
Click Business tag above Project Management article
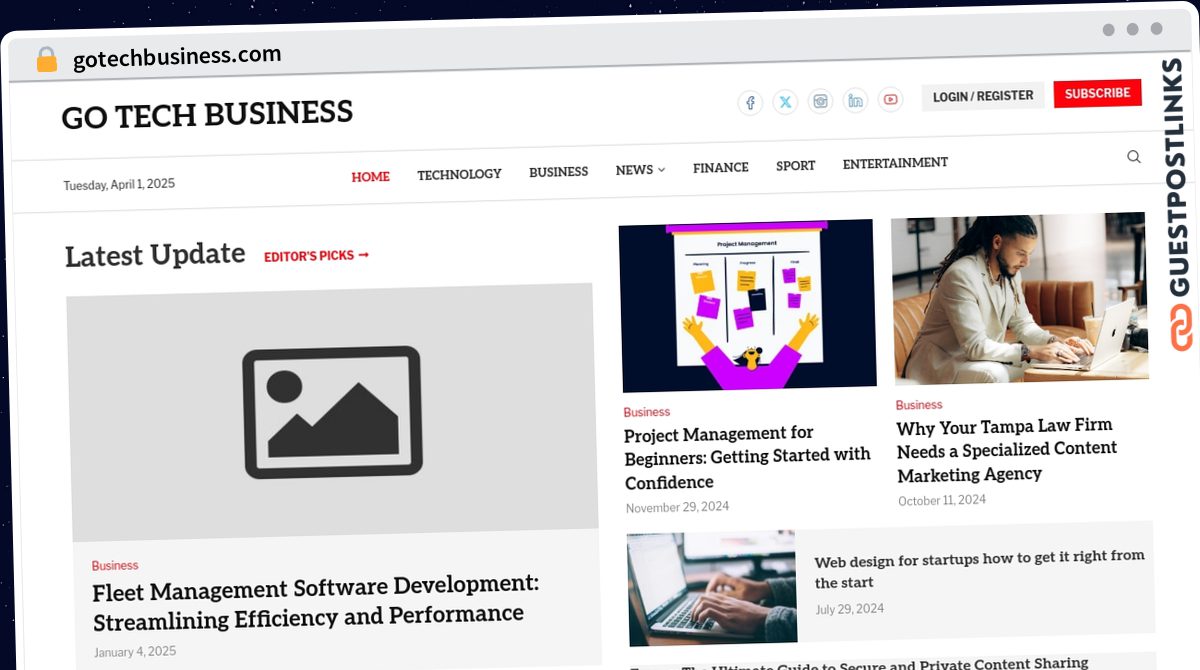[647, 412]
